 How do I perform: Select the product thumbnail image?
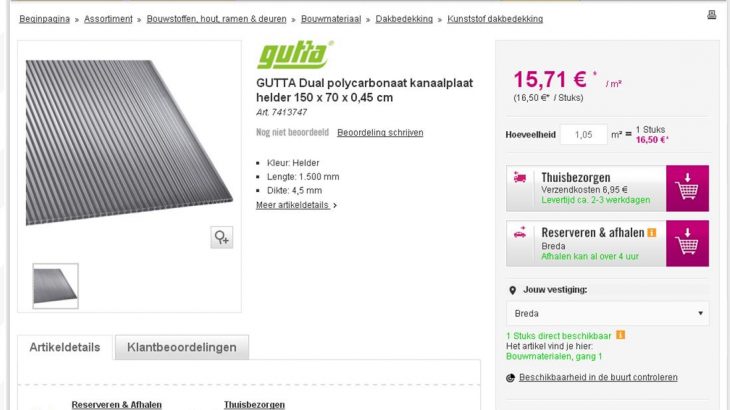click(x=55, y=286)
